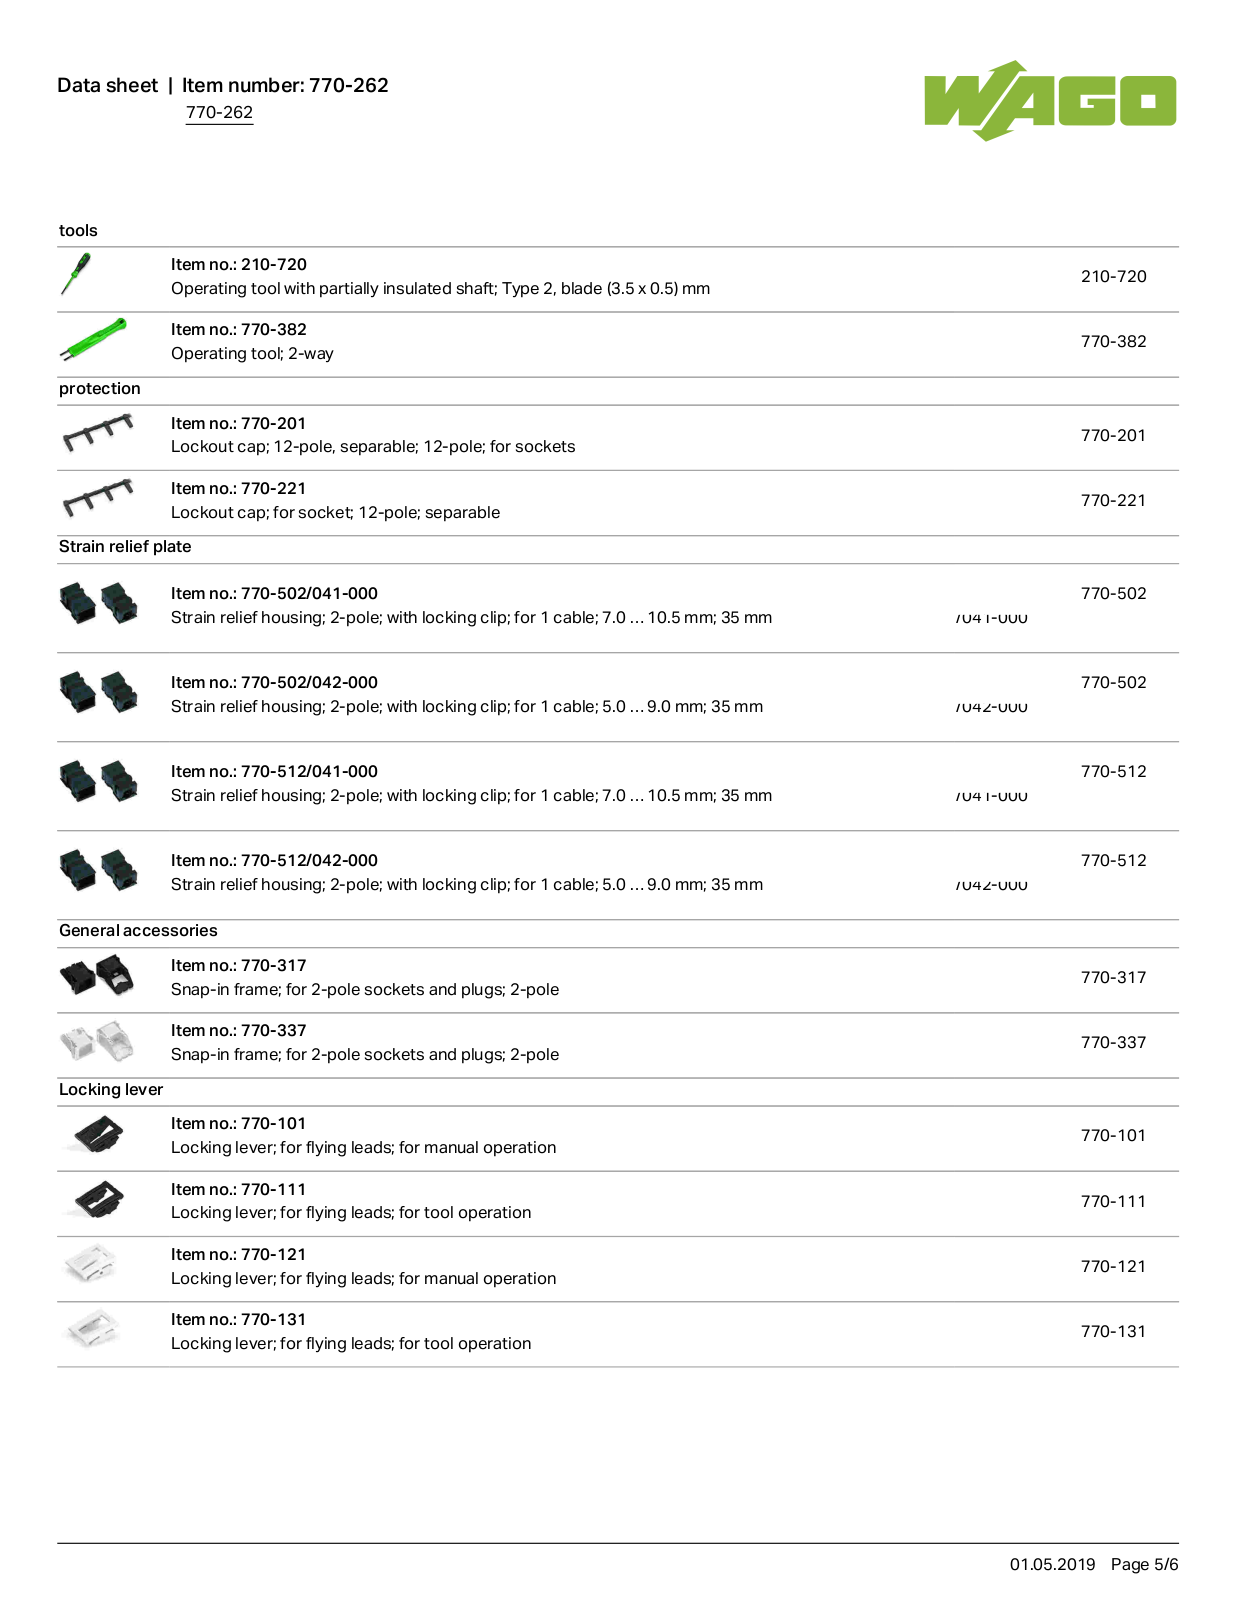Screen dimensions: 1237x1600
Task: Click the Item no.: 770-502/042-000 title
Action: 274,682
